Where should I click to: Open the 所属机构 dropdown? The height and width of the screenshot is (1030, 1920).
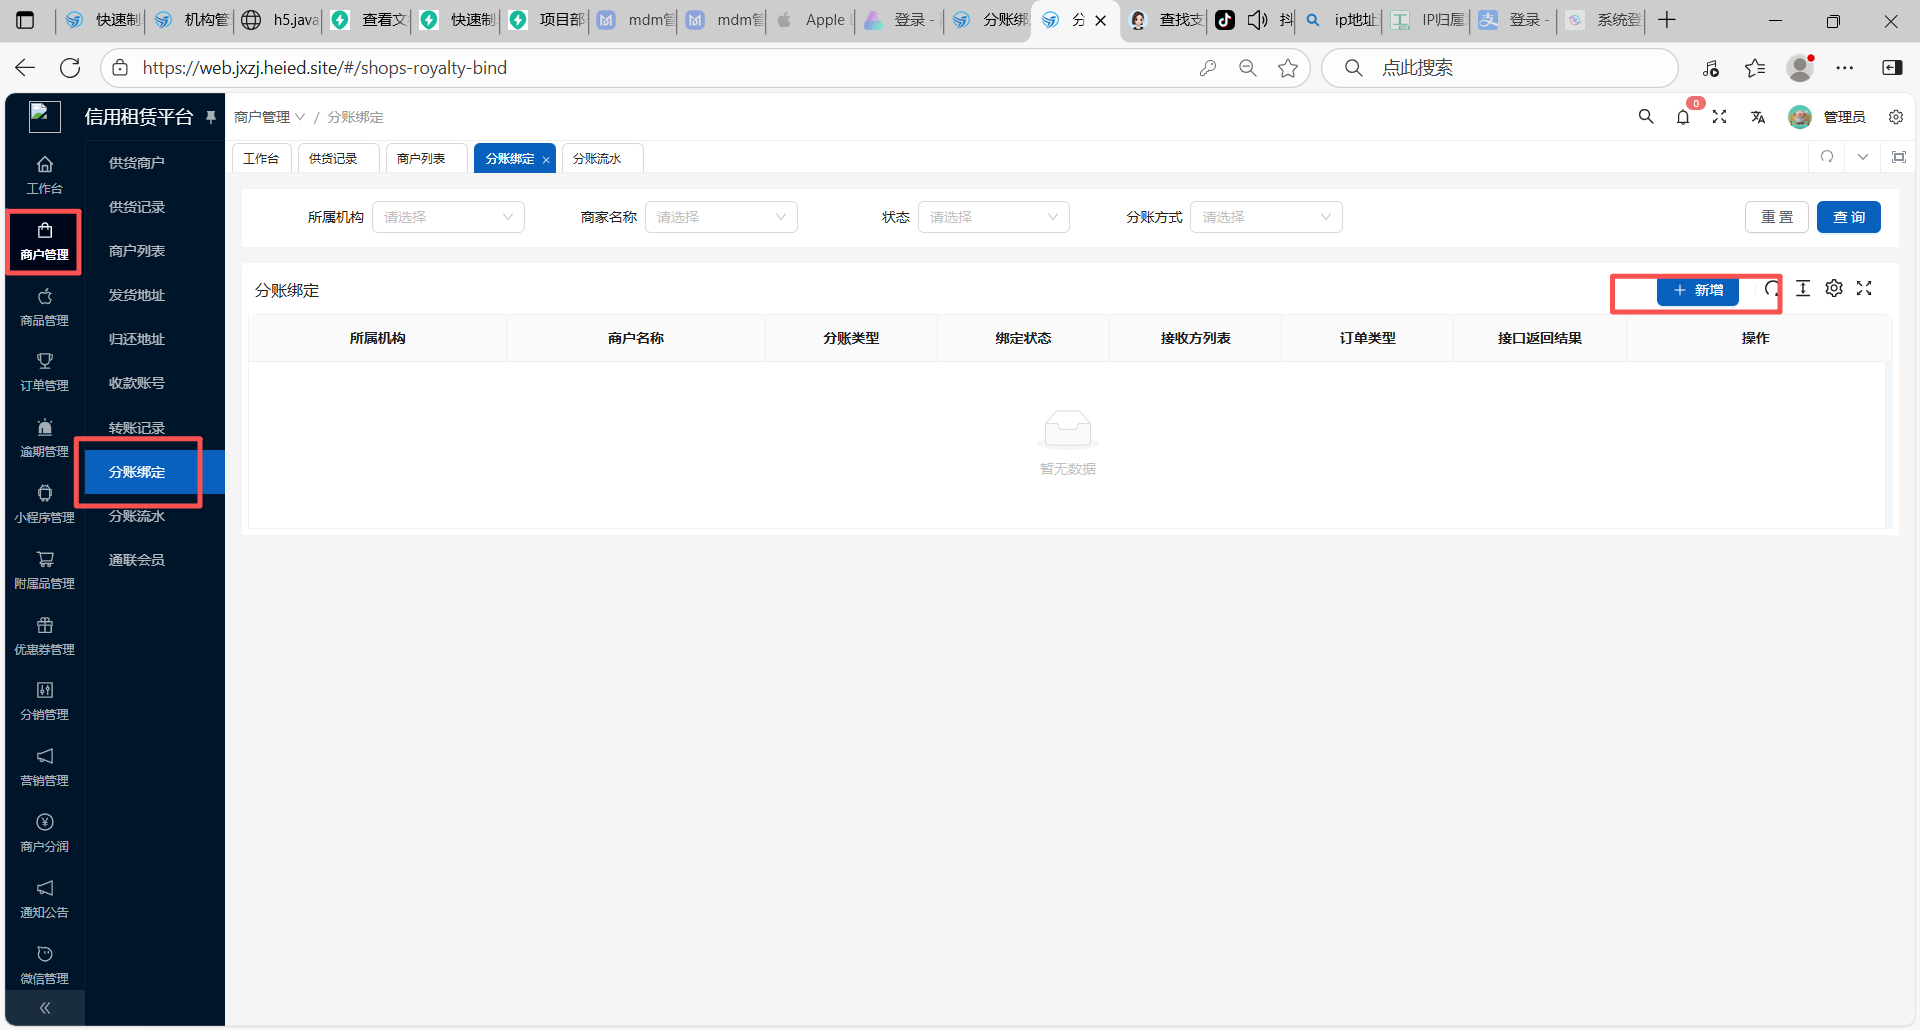(448, 217)
